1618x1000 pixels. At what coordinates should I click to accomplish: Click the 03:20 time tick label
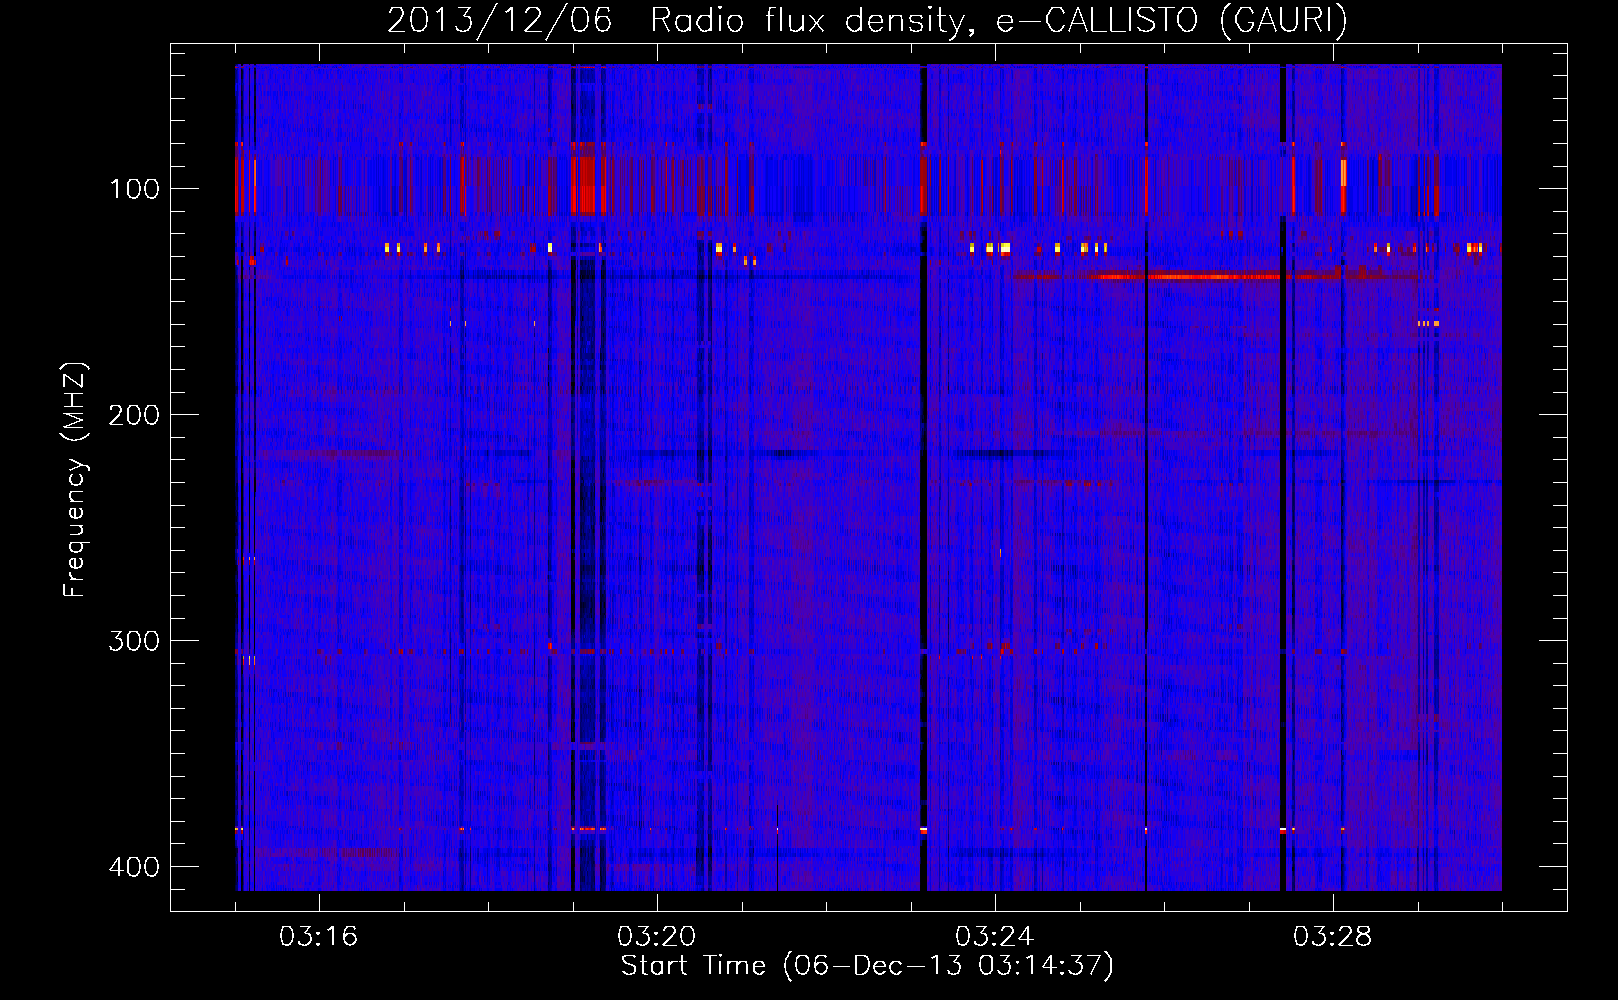point(656,937)
